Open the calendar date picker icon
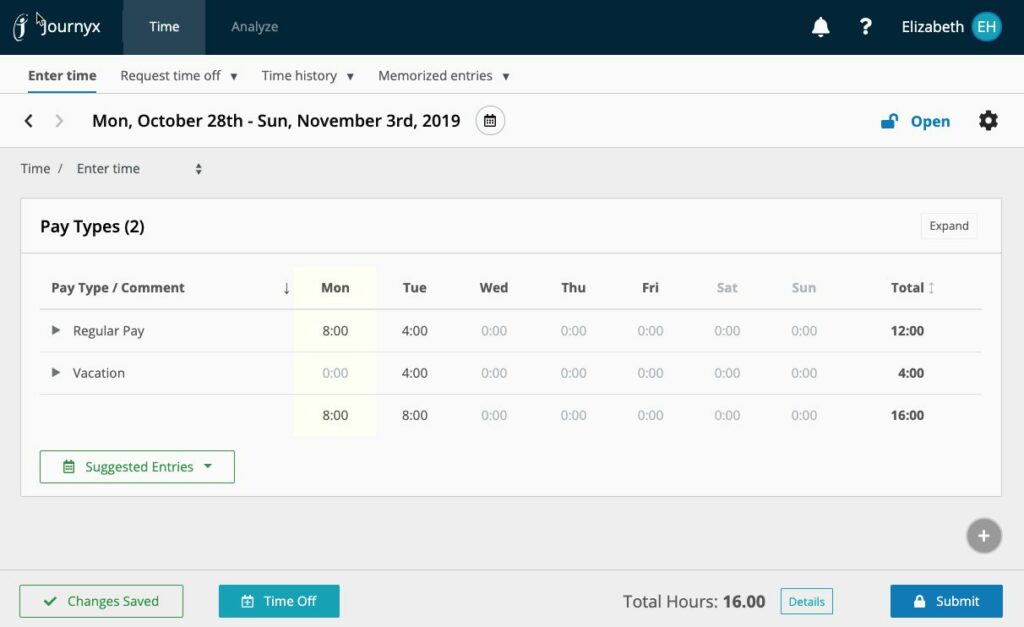 click(489, 119)
